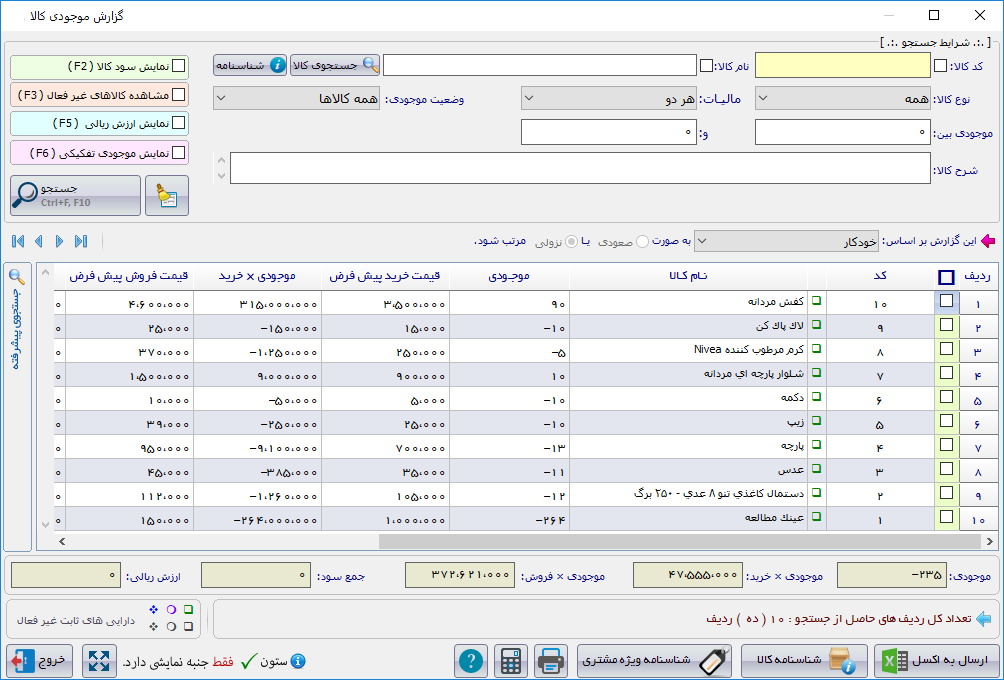Click green square icon of دکمه row
The height and width of the screenshot is (680, 1004).
click(x=816, y=396)
